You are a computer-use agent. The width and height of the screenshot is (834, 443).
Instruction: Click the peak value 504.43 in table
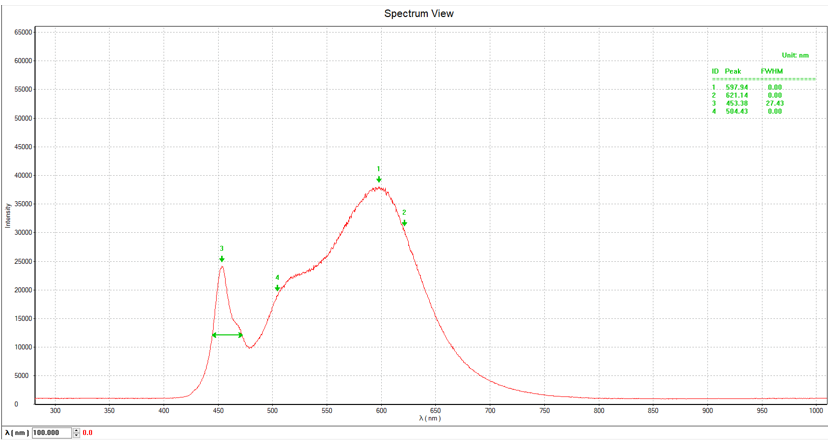pyautogui.click(x=737, y=111)
